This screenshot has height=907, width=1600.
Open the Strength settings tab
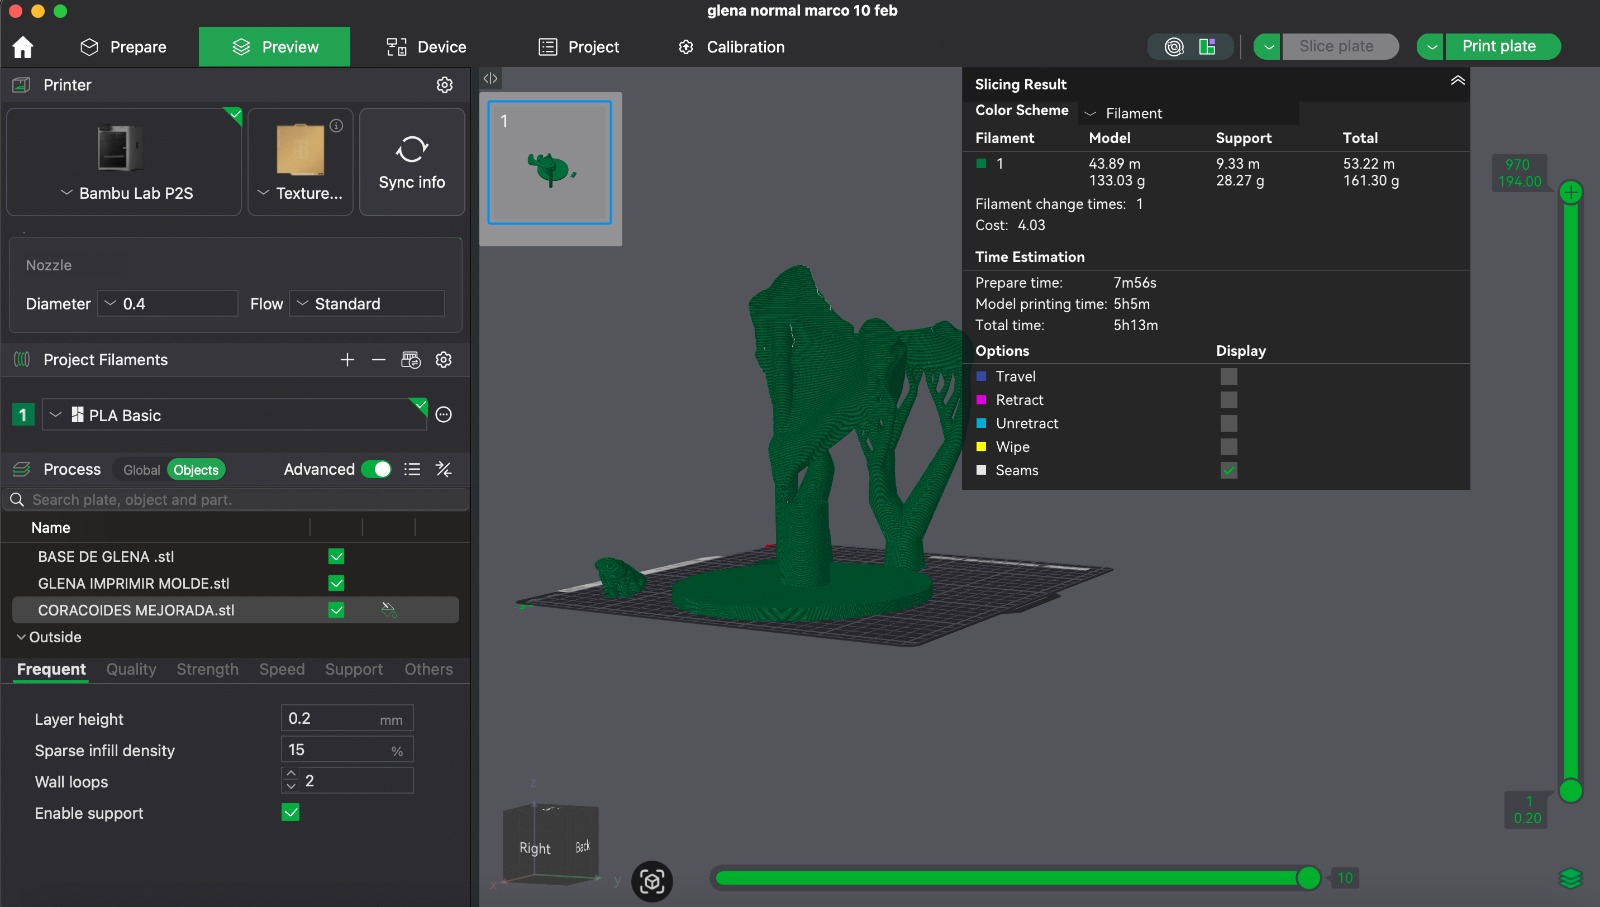pos(207,670)
